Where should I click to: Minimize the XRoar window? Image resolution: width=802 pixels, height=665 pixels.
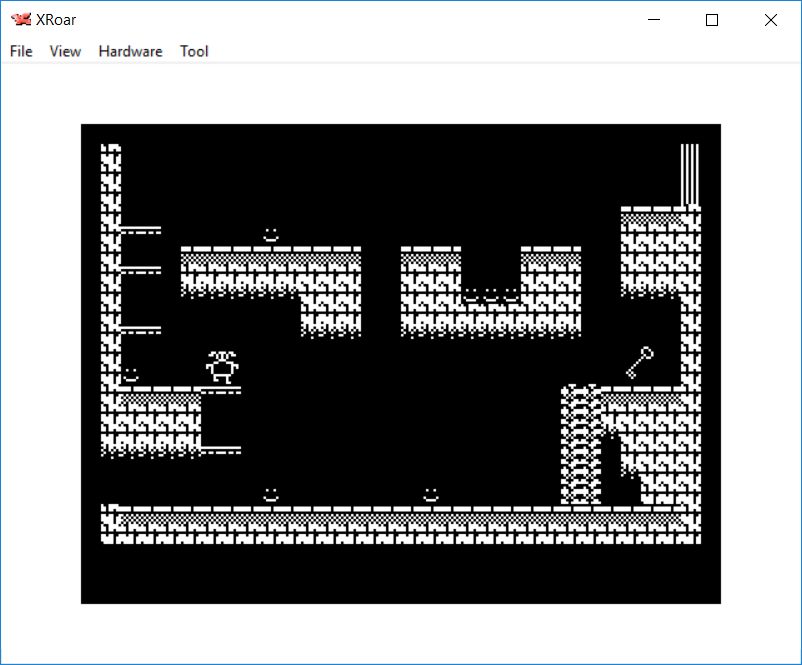[655, 20]
